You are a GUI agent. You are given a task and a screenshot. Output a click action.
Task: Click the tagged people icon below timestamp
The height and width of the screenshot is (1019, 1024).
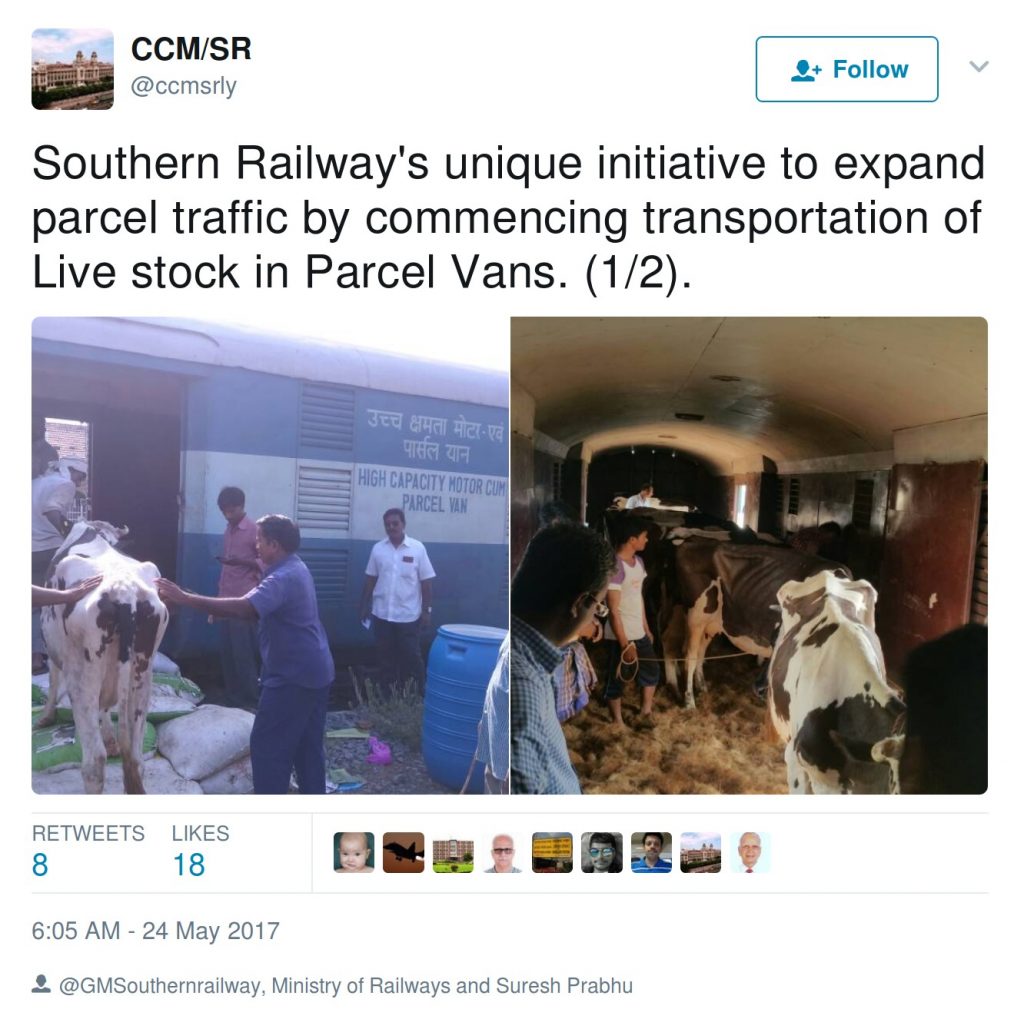click(41, 984)
